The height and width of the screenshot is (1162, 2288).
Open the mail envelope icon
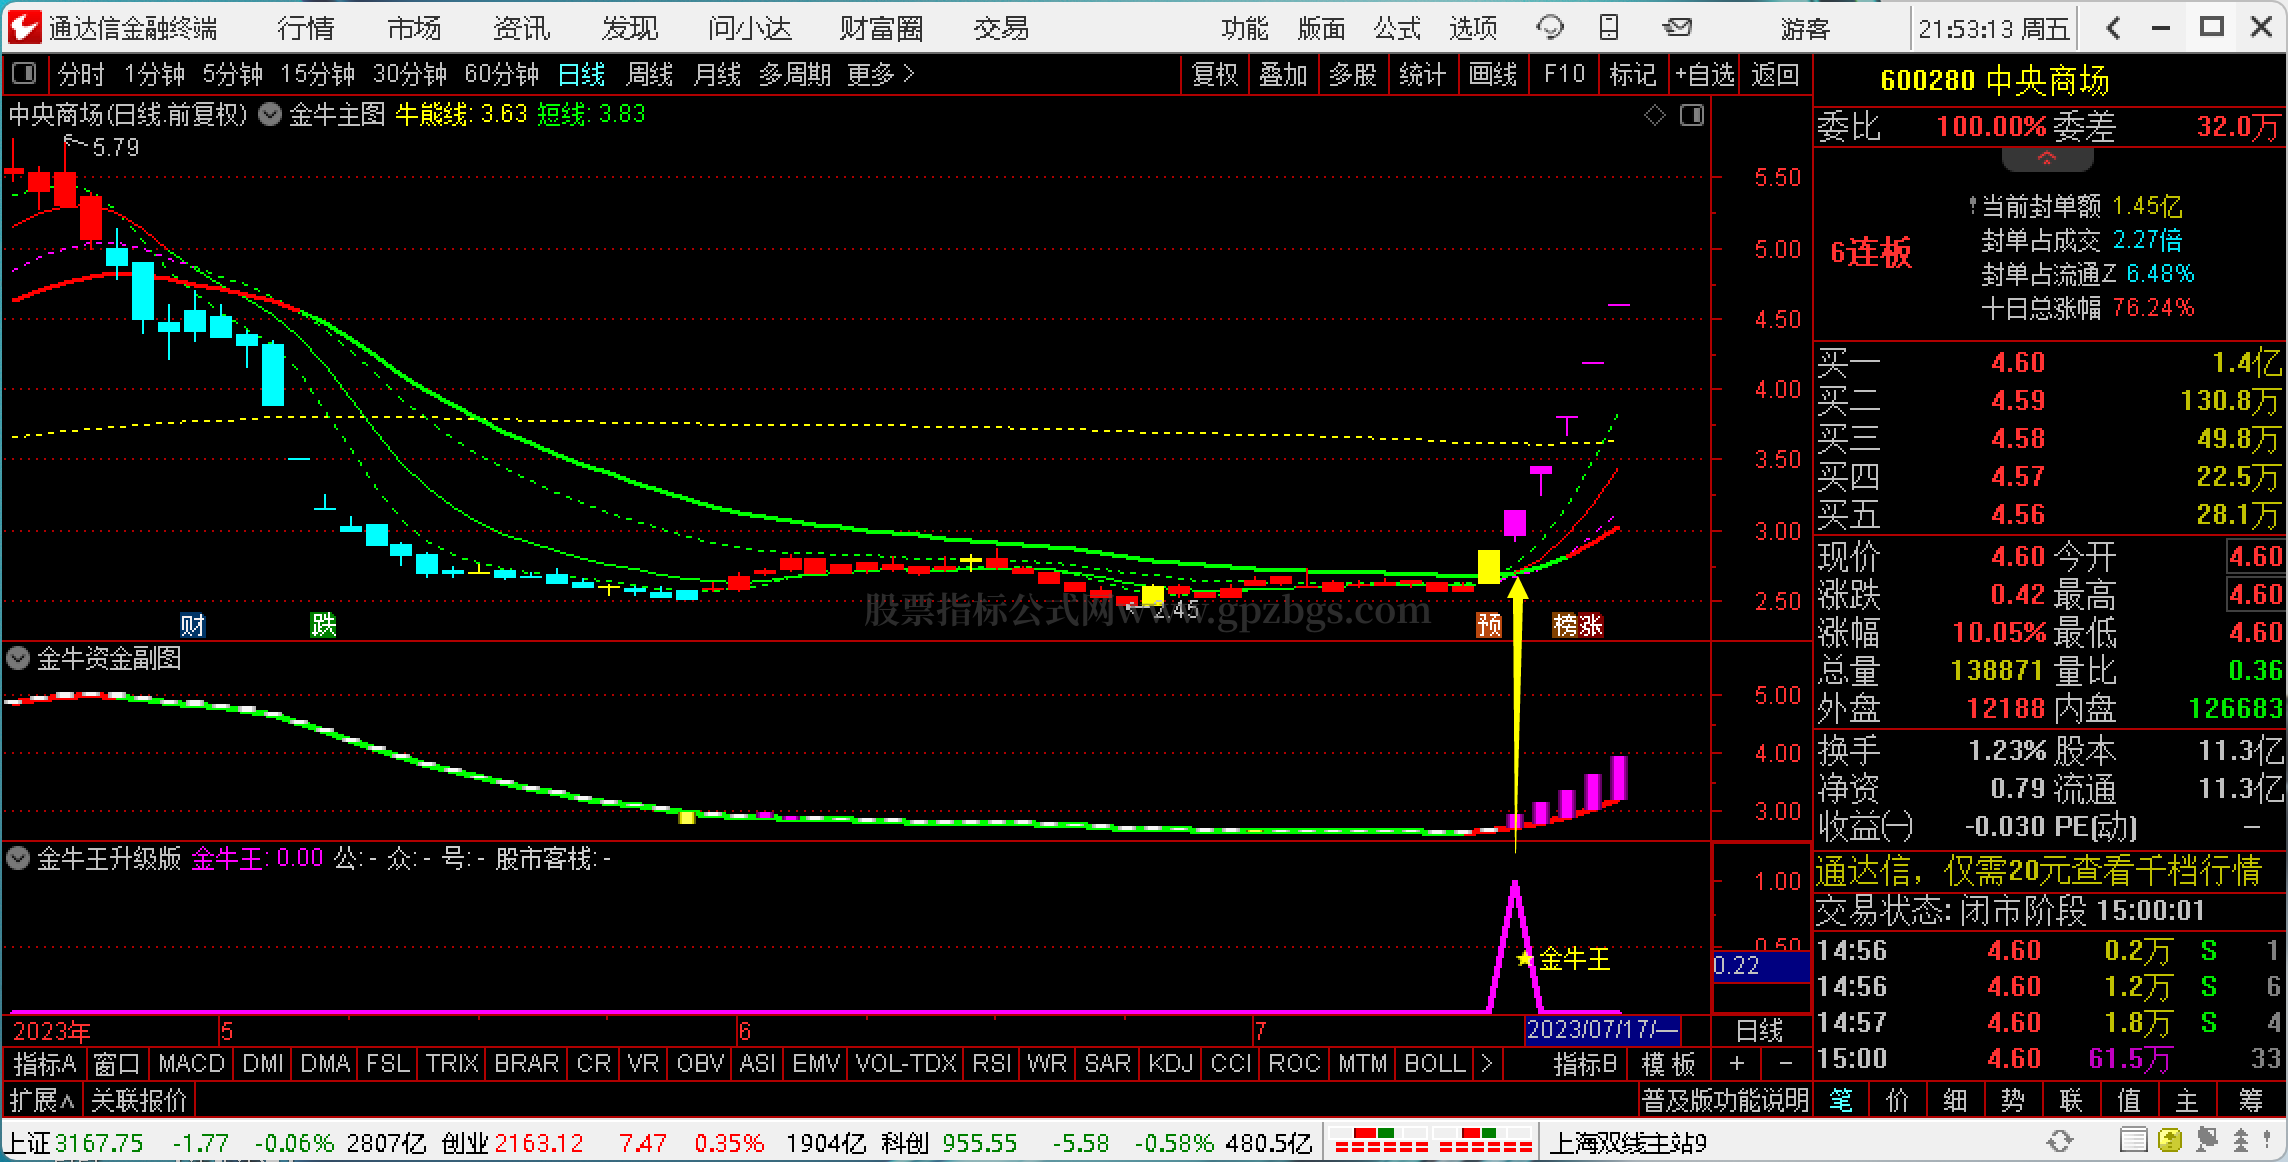pos(1678,27)
